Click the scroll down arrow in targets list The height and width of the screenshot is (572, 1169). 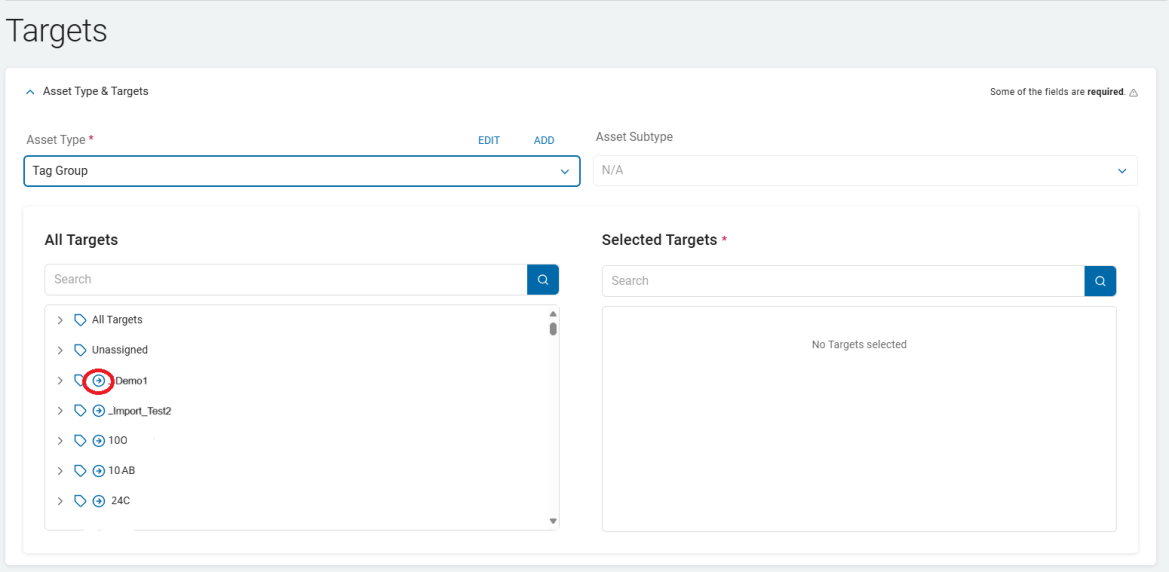[x=553, y=521]
